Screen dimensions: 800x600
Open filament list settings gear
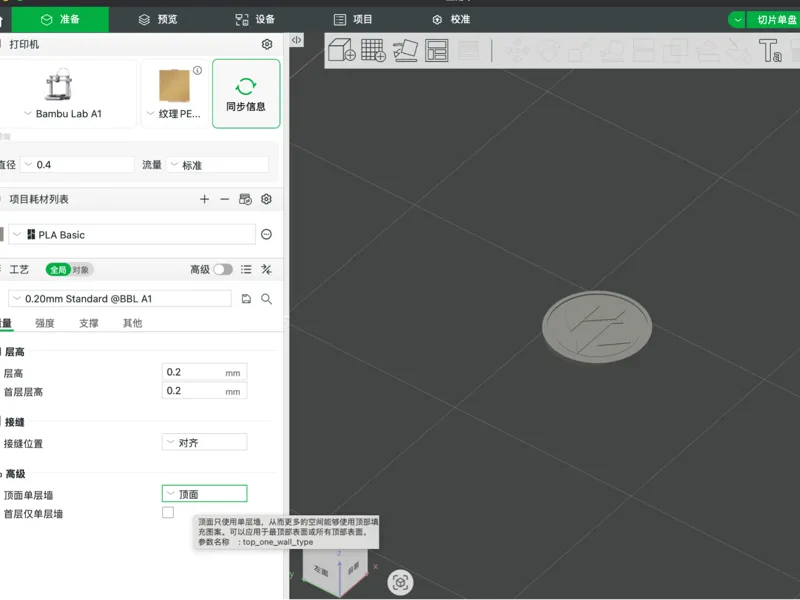click(x=266, y=199)
